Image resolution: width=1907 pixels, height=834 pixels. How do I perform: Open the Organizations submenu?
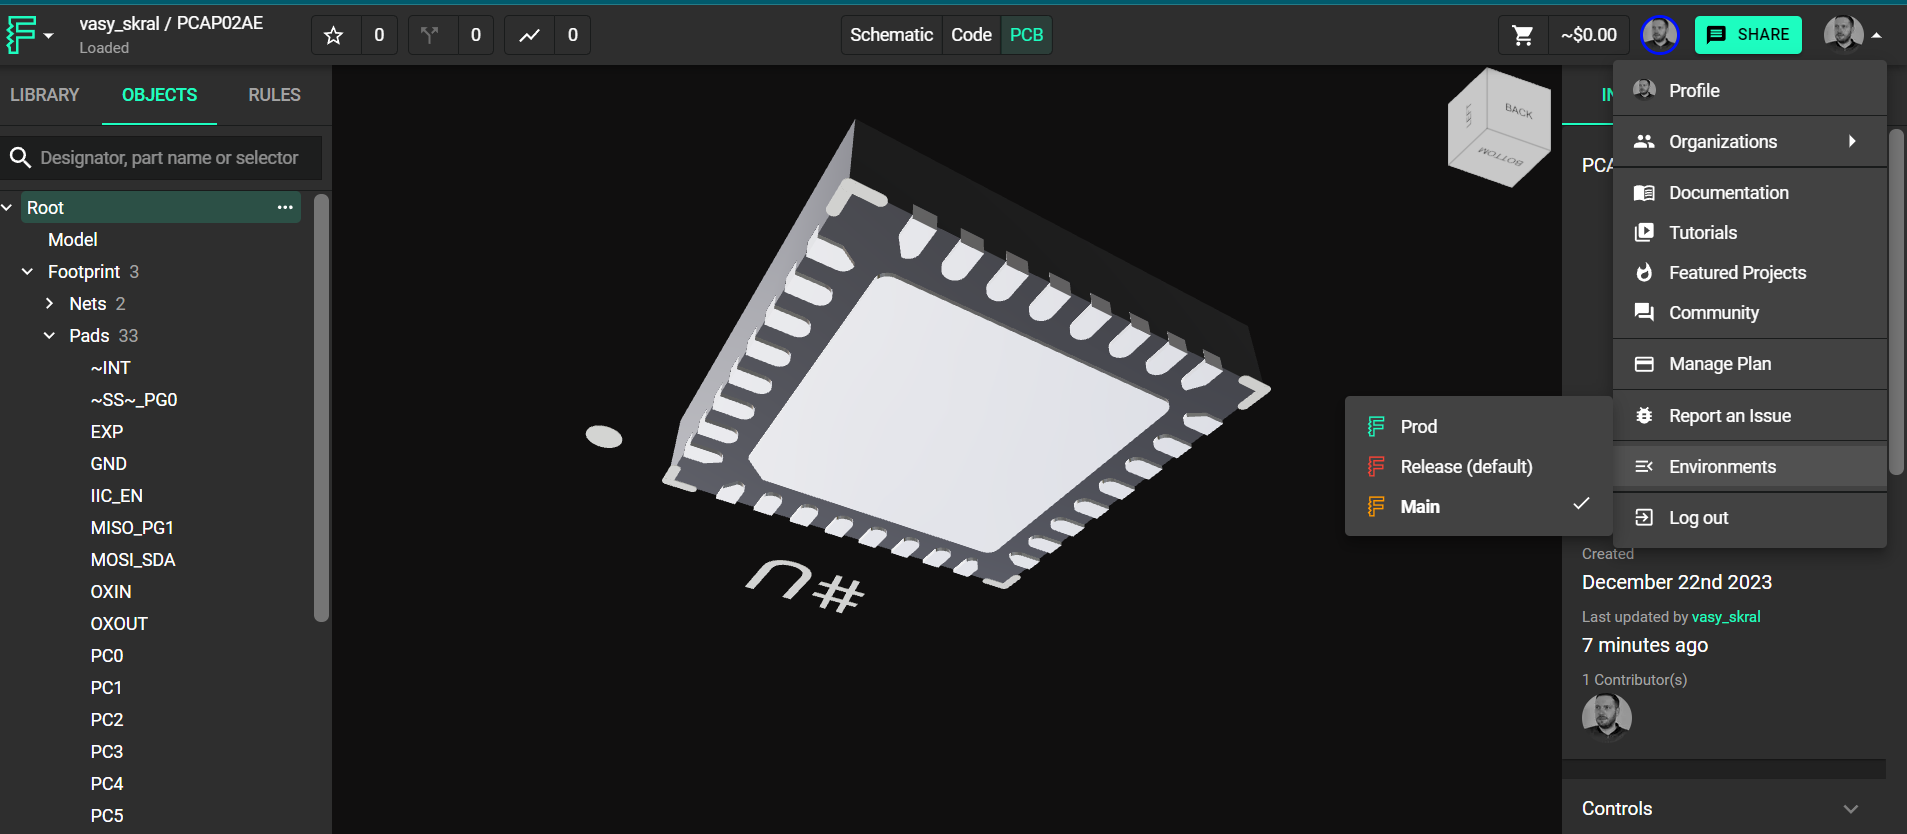pos(1750,141)
